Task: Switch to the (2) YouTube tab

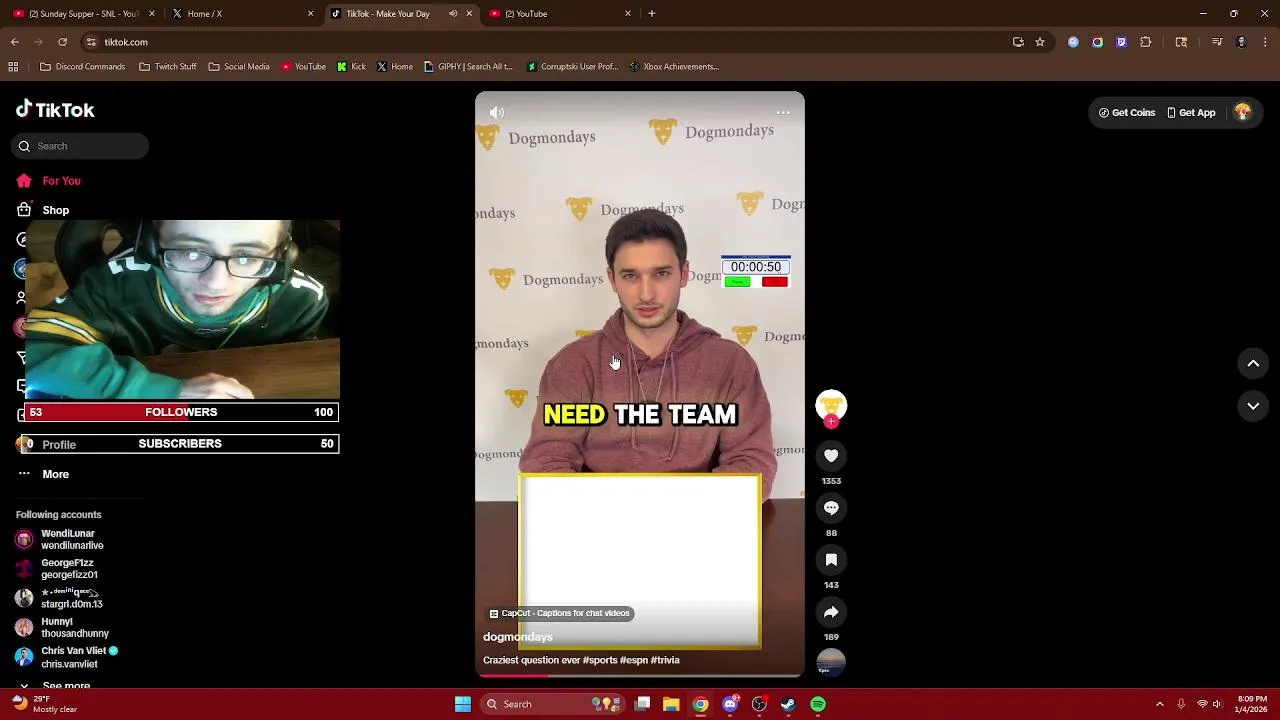Action: coord(560,14)
